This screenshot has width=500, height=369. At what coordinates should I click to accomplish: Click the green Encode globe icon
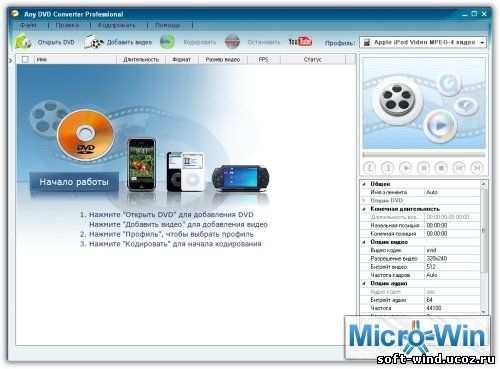pyautogui.click(x=167, y=42)
